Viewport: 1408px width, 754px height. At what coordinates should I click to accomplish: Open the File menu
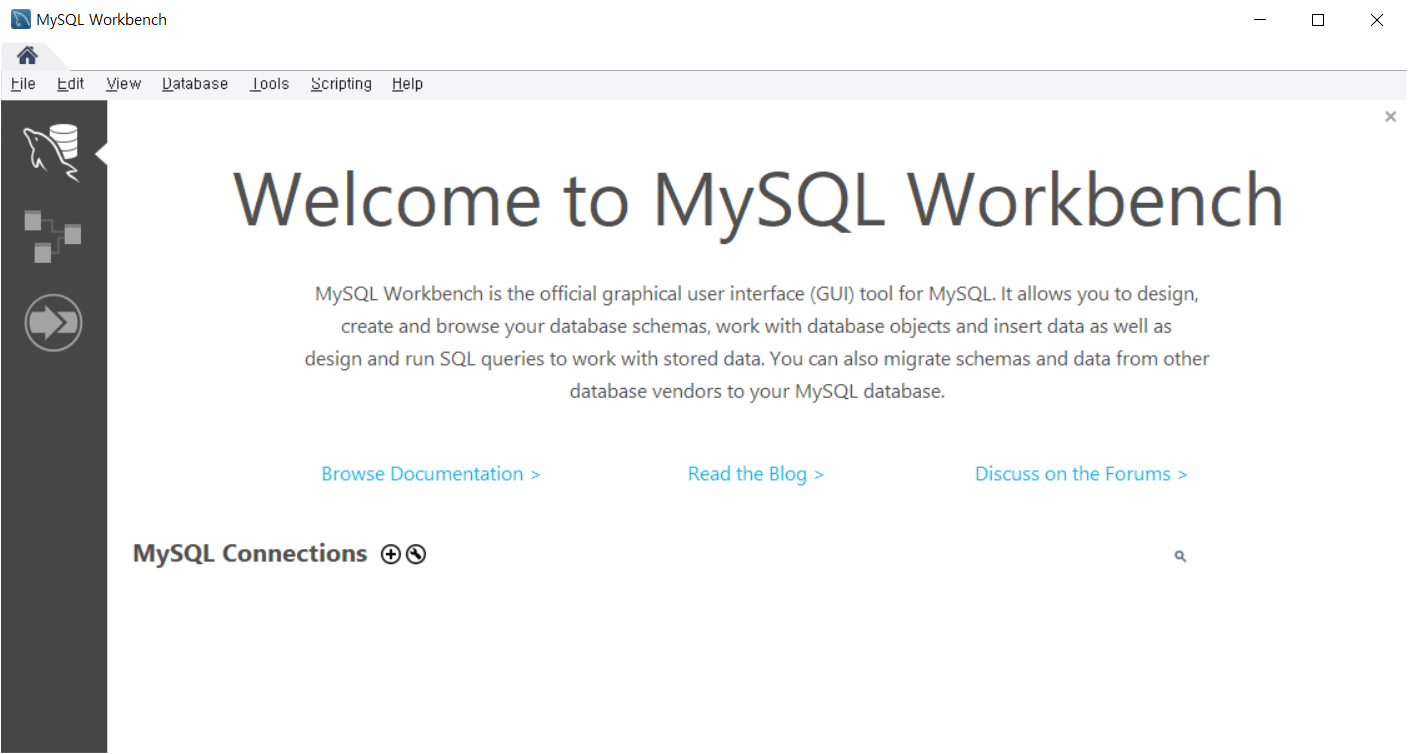[x=23, y=84]
